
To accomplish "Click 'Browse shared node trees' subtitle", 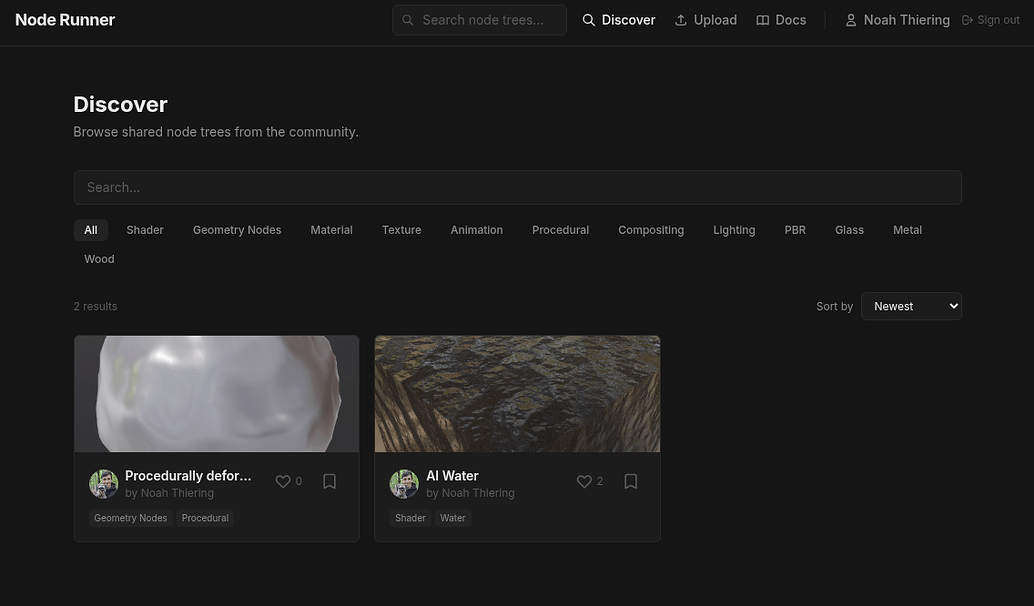I will click(216, 132).
